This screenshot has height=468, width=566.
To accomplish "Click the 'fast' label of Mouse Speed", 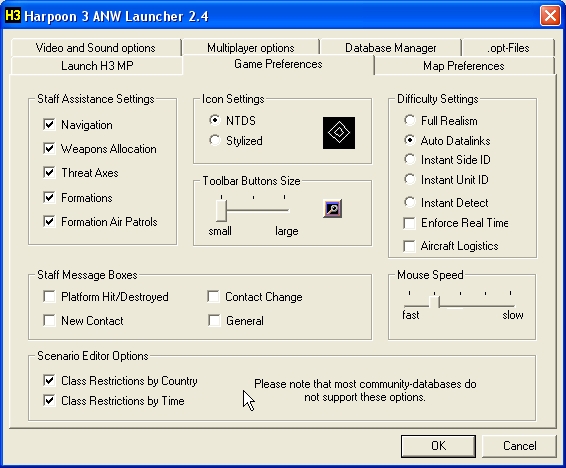I will click(411, 315).
